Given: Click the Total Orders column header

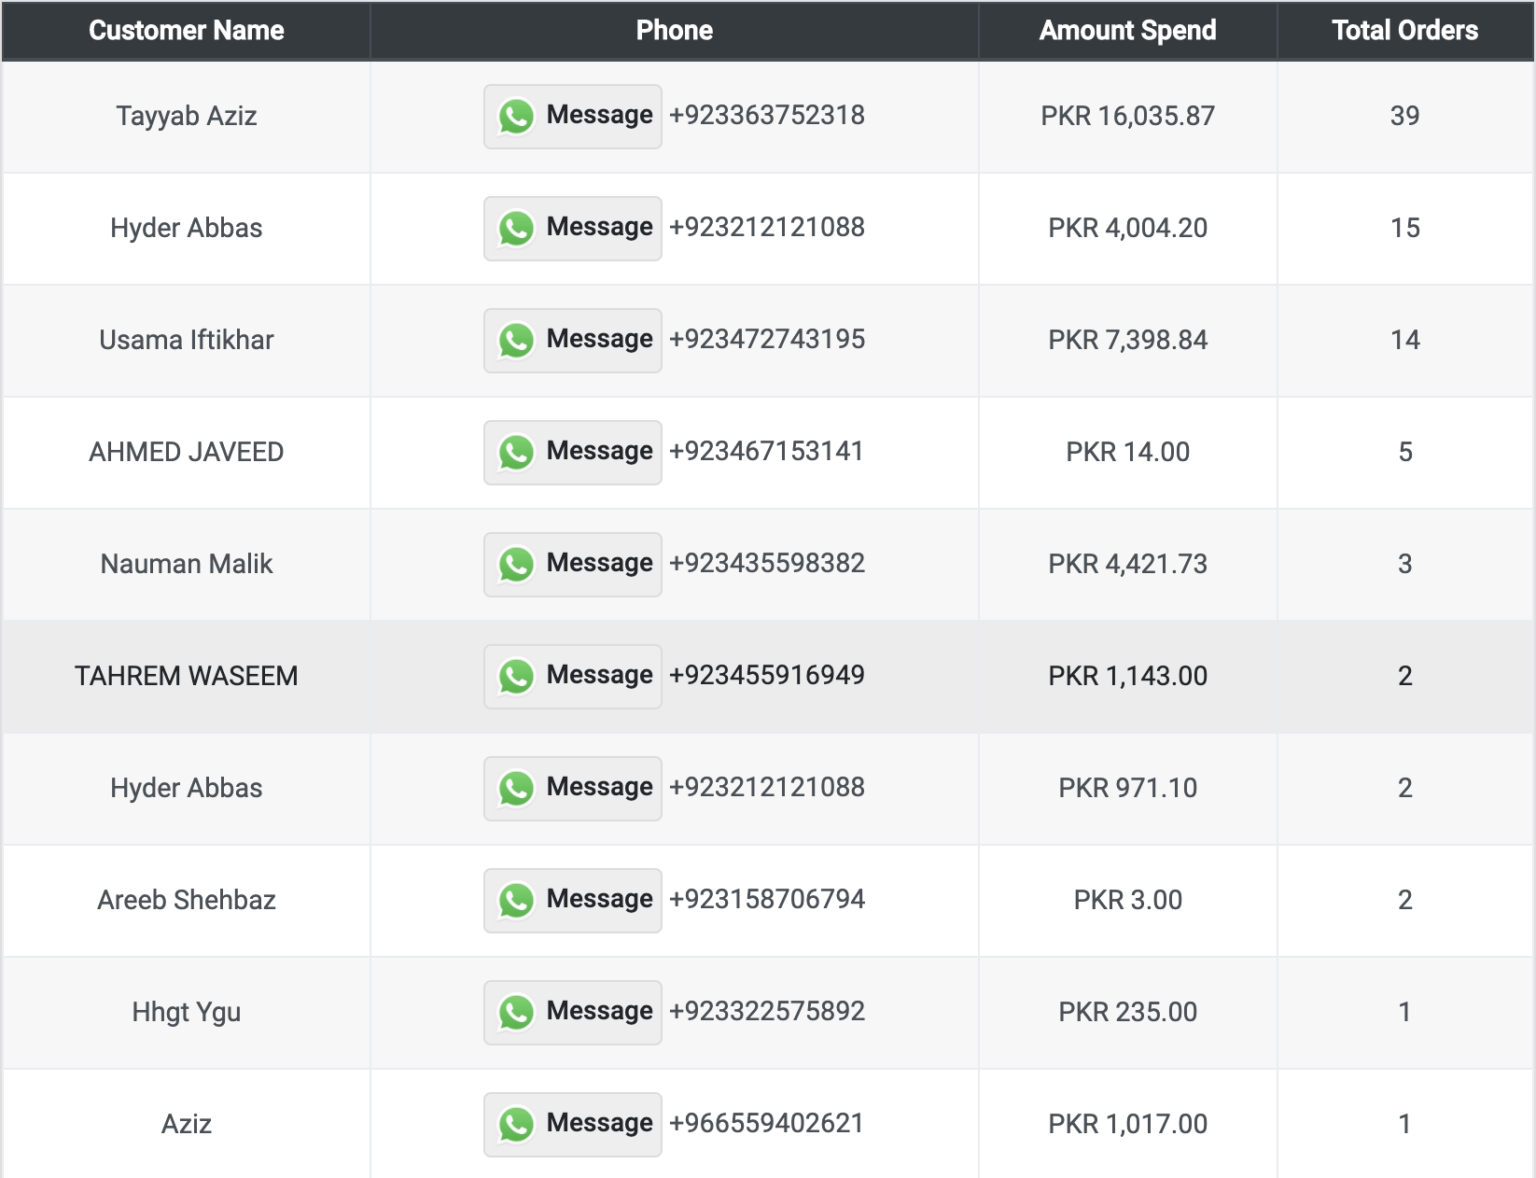Looking at the screenshot, I should (x=1404, y=31).
